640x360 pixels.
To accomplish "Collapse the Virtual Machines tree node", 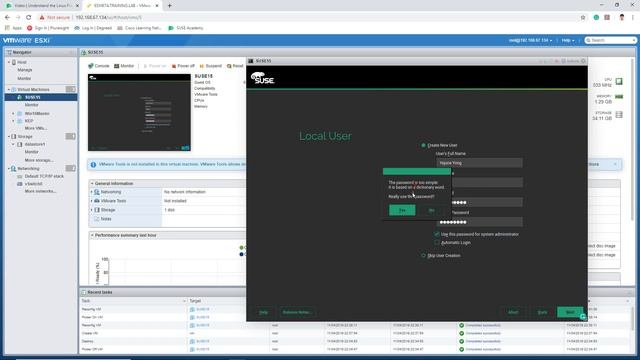I will pos(9,89).
